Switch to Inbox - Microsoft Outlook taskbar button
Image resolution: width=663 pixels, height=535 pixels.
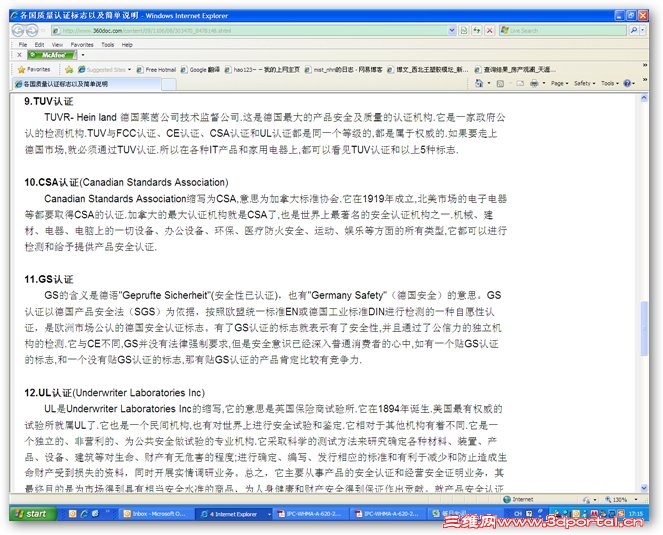point(155,514)
